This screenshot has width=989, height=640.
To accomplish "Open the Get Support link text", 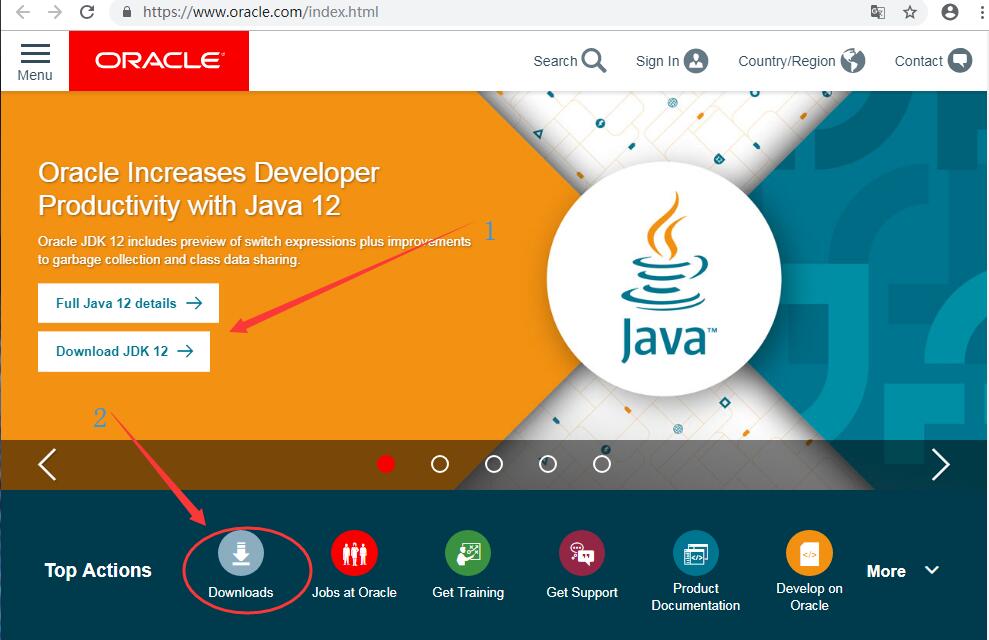I will (582, 593).
